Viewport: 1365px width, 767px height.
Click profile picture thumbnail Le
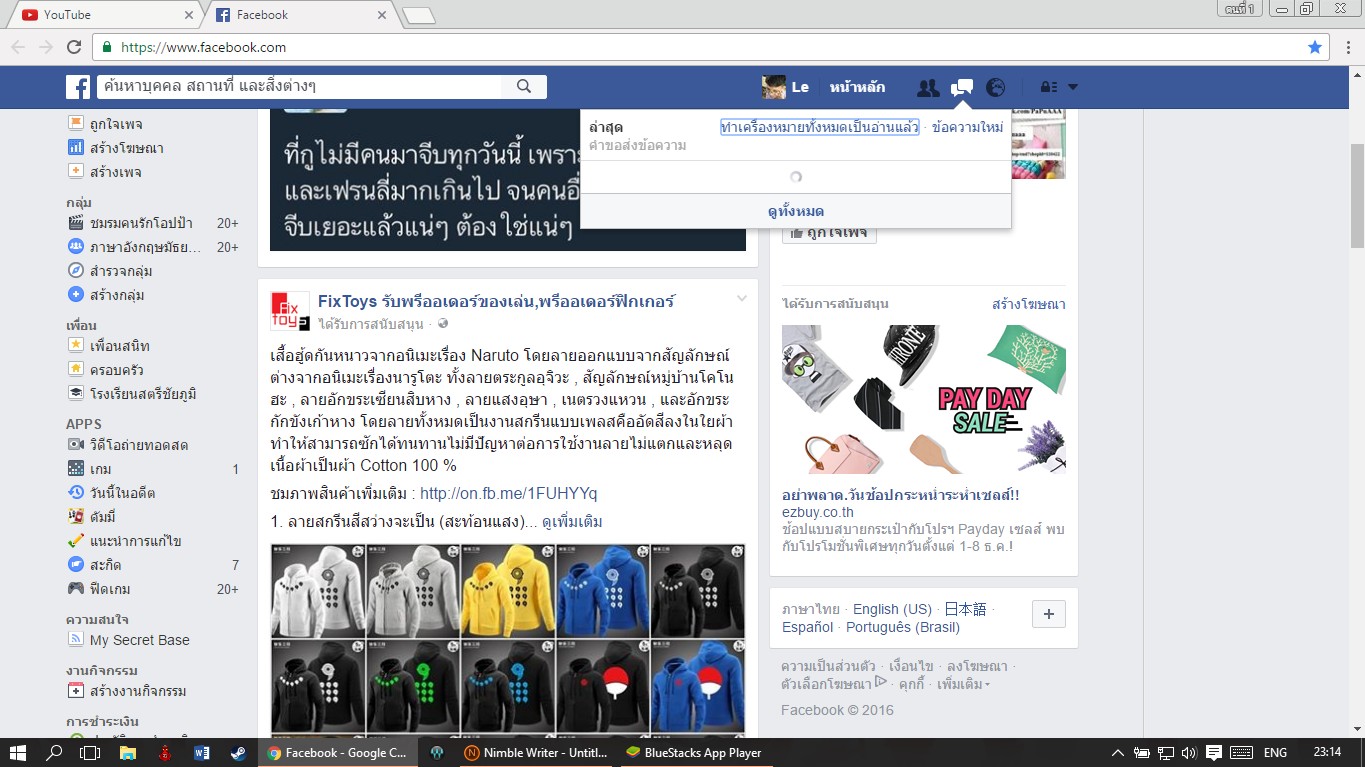point(773,87)
